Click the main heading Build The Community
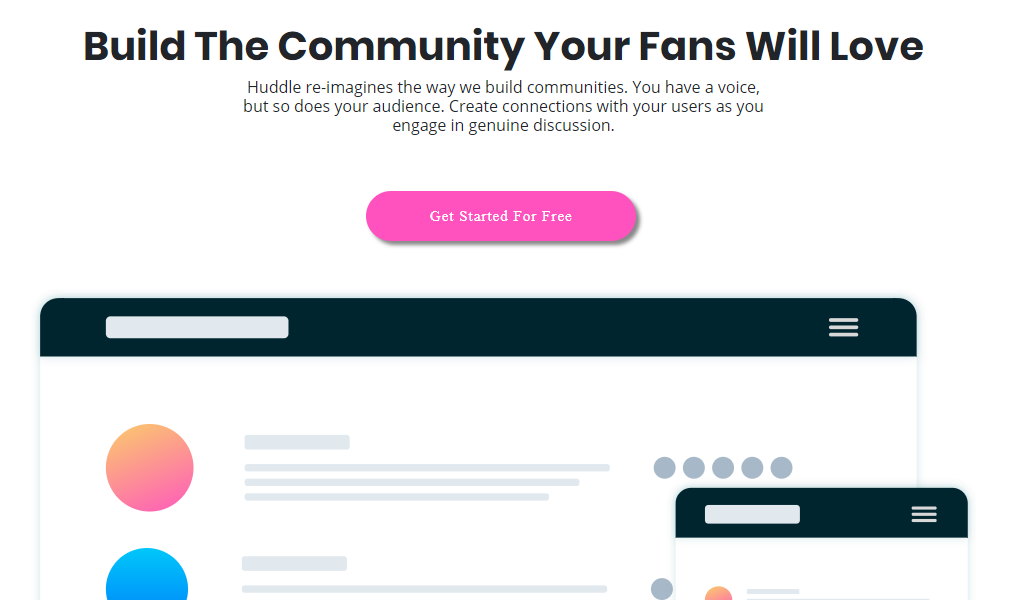The image size is (1024, 600). pyautogui.click(x=504, y=46)
